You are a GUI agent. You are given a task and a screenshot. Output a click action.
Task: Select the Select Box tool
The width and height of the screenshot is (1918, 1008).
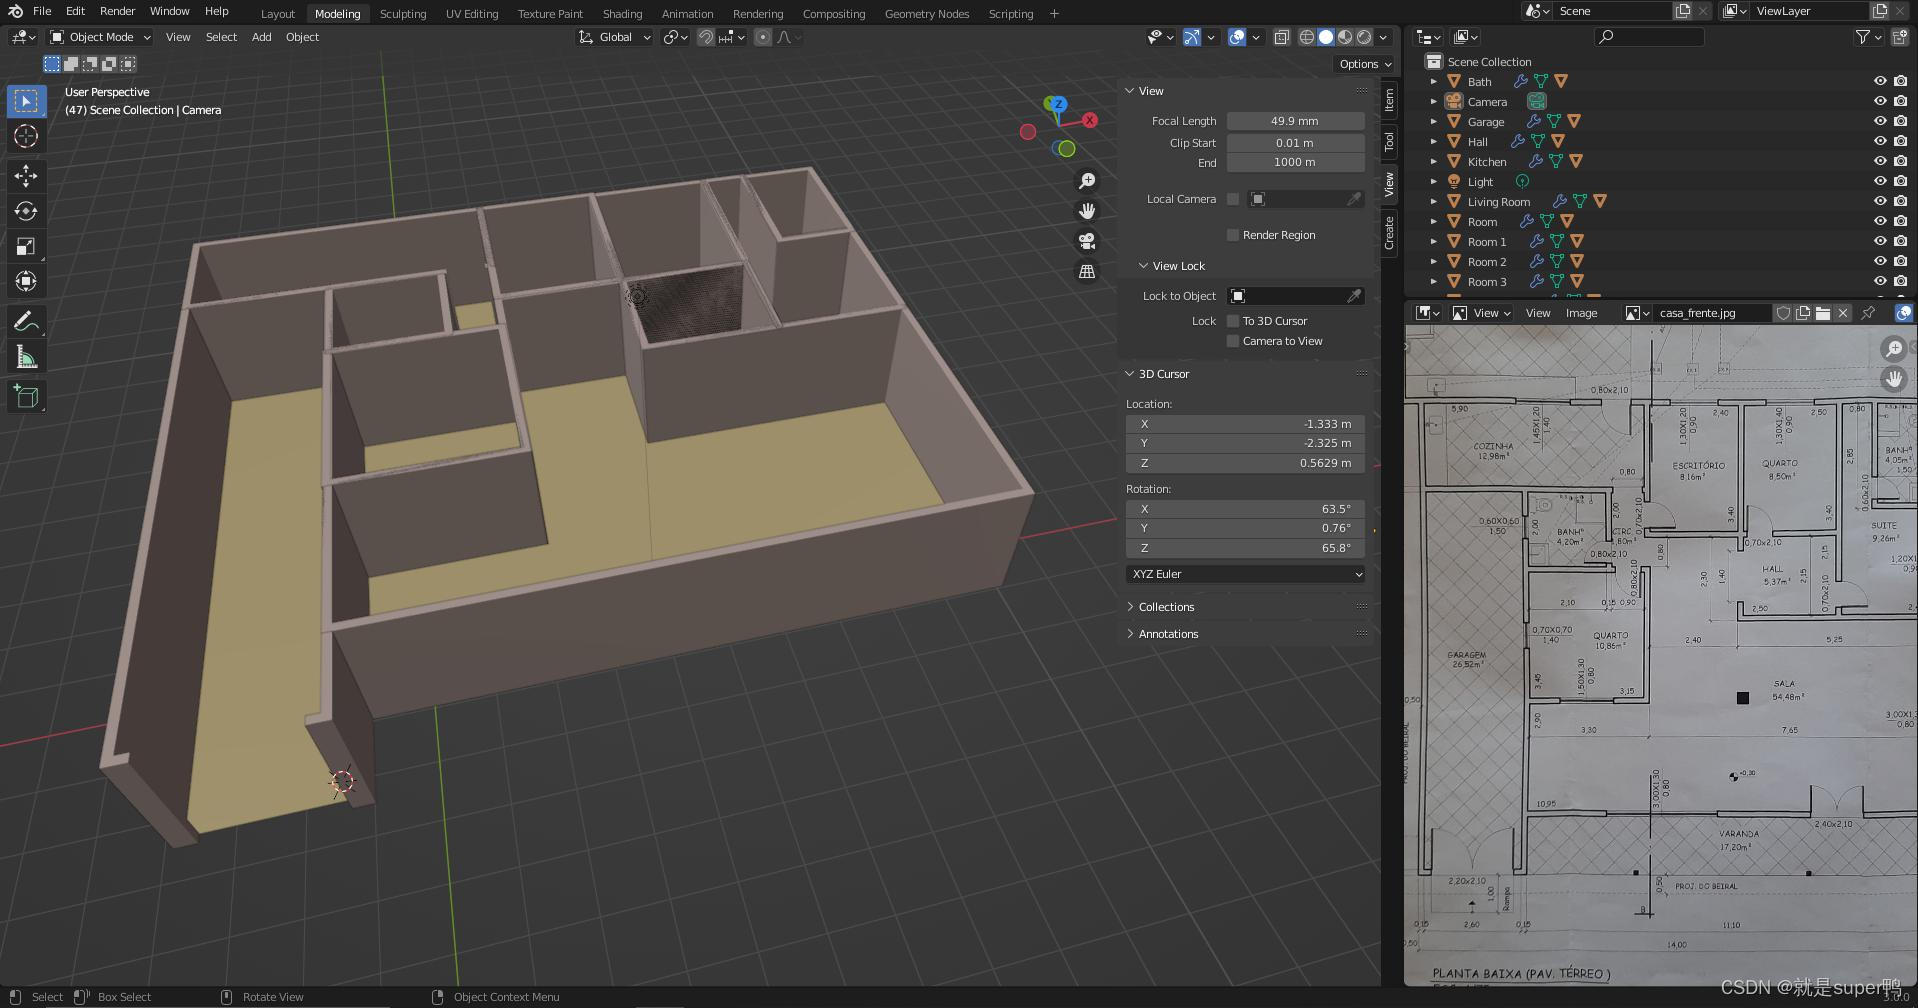click(26, 101)
